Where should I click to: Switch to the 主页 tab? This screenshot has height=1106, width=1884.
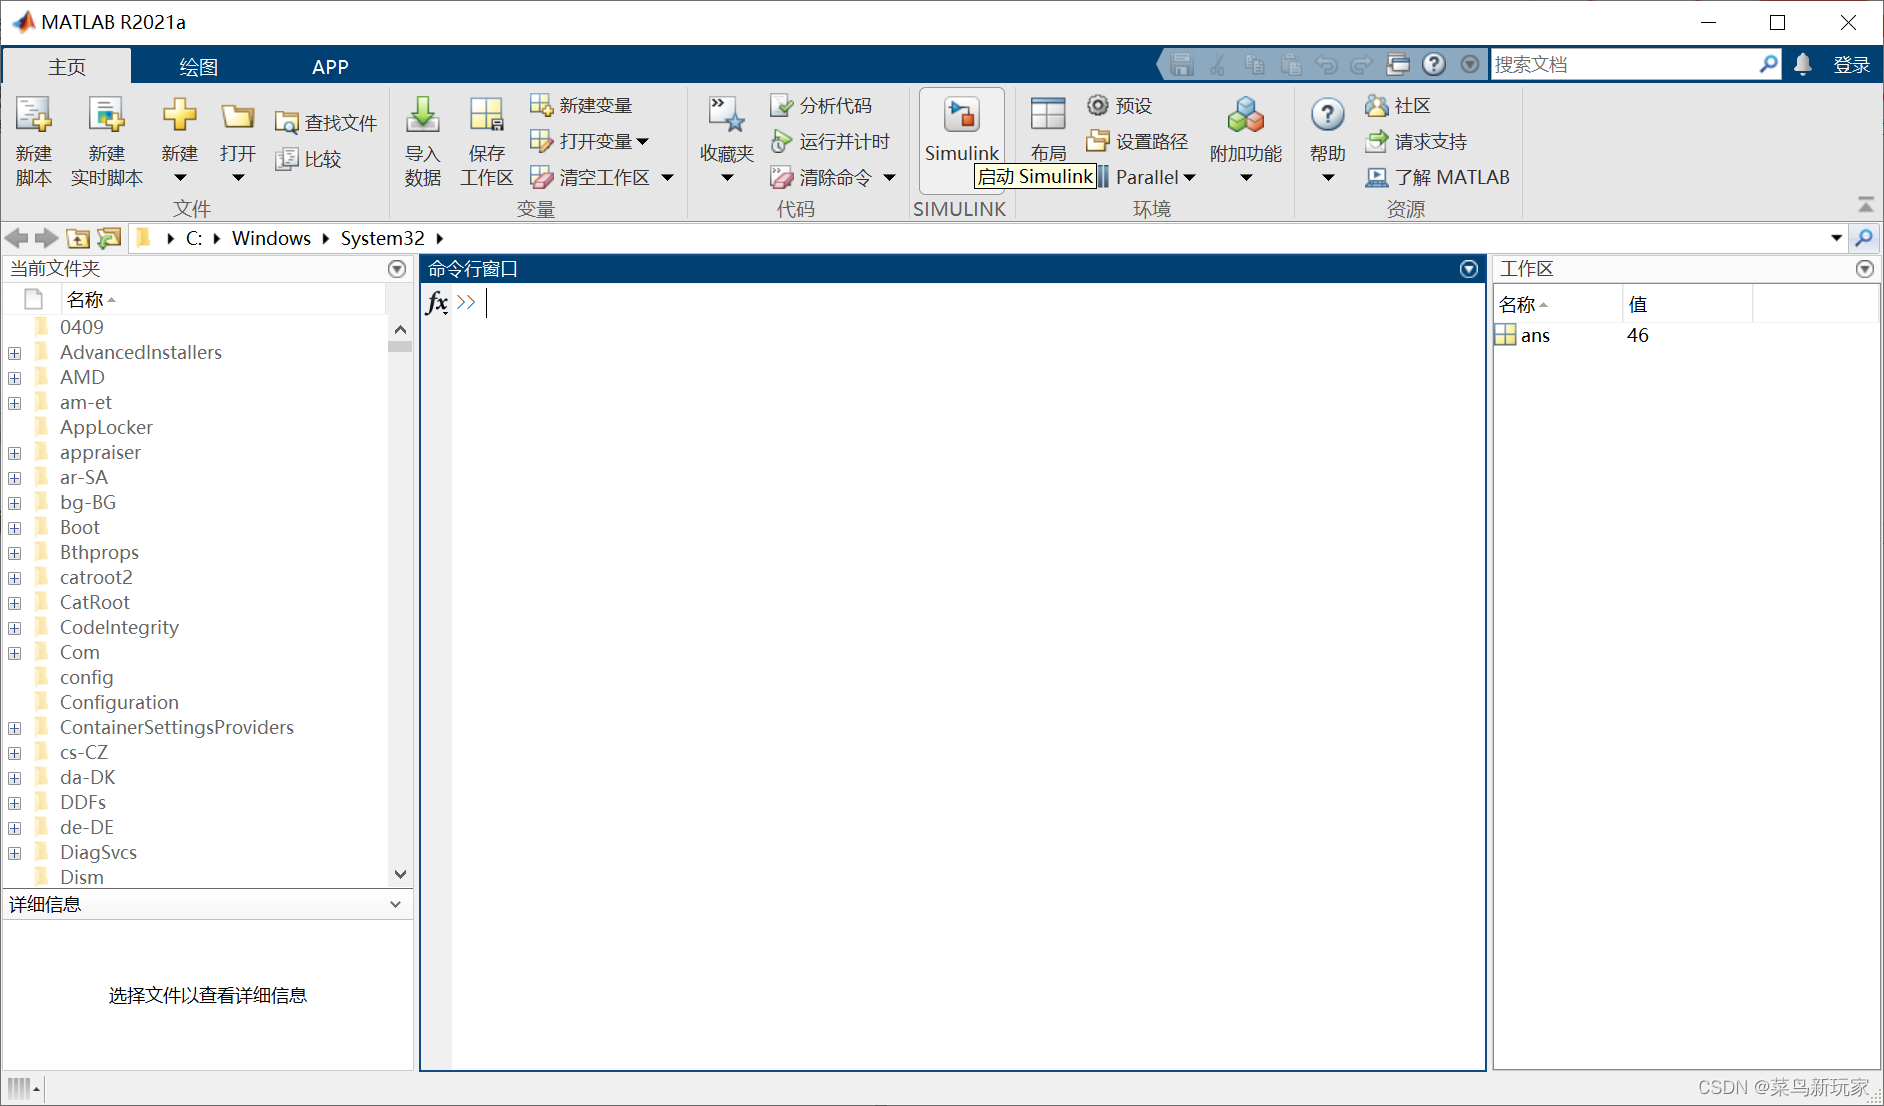pos(67,66)
